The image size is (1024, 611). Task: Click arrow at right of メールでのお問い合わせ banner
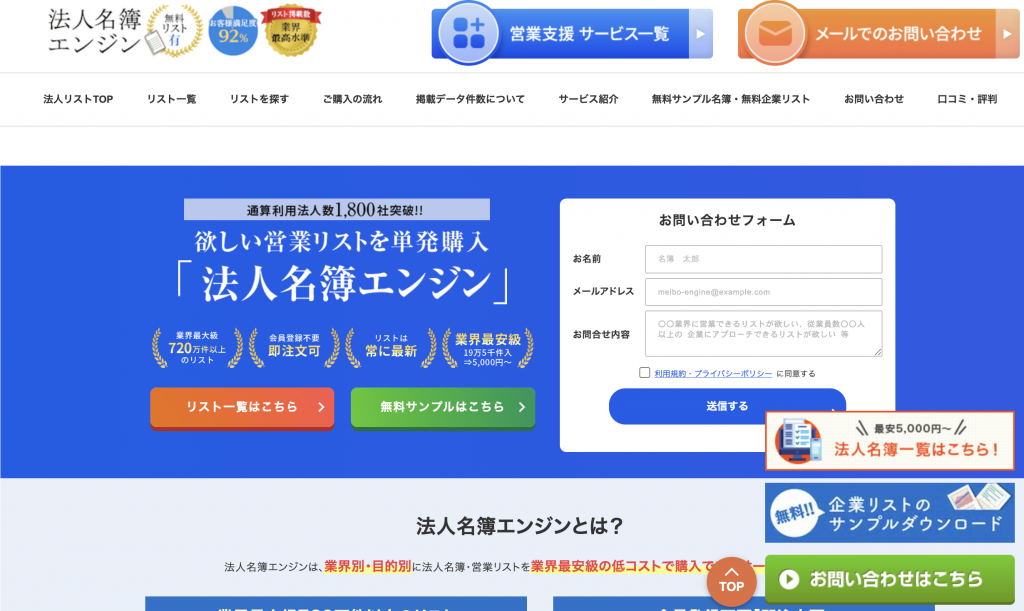click(1007, 34)
